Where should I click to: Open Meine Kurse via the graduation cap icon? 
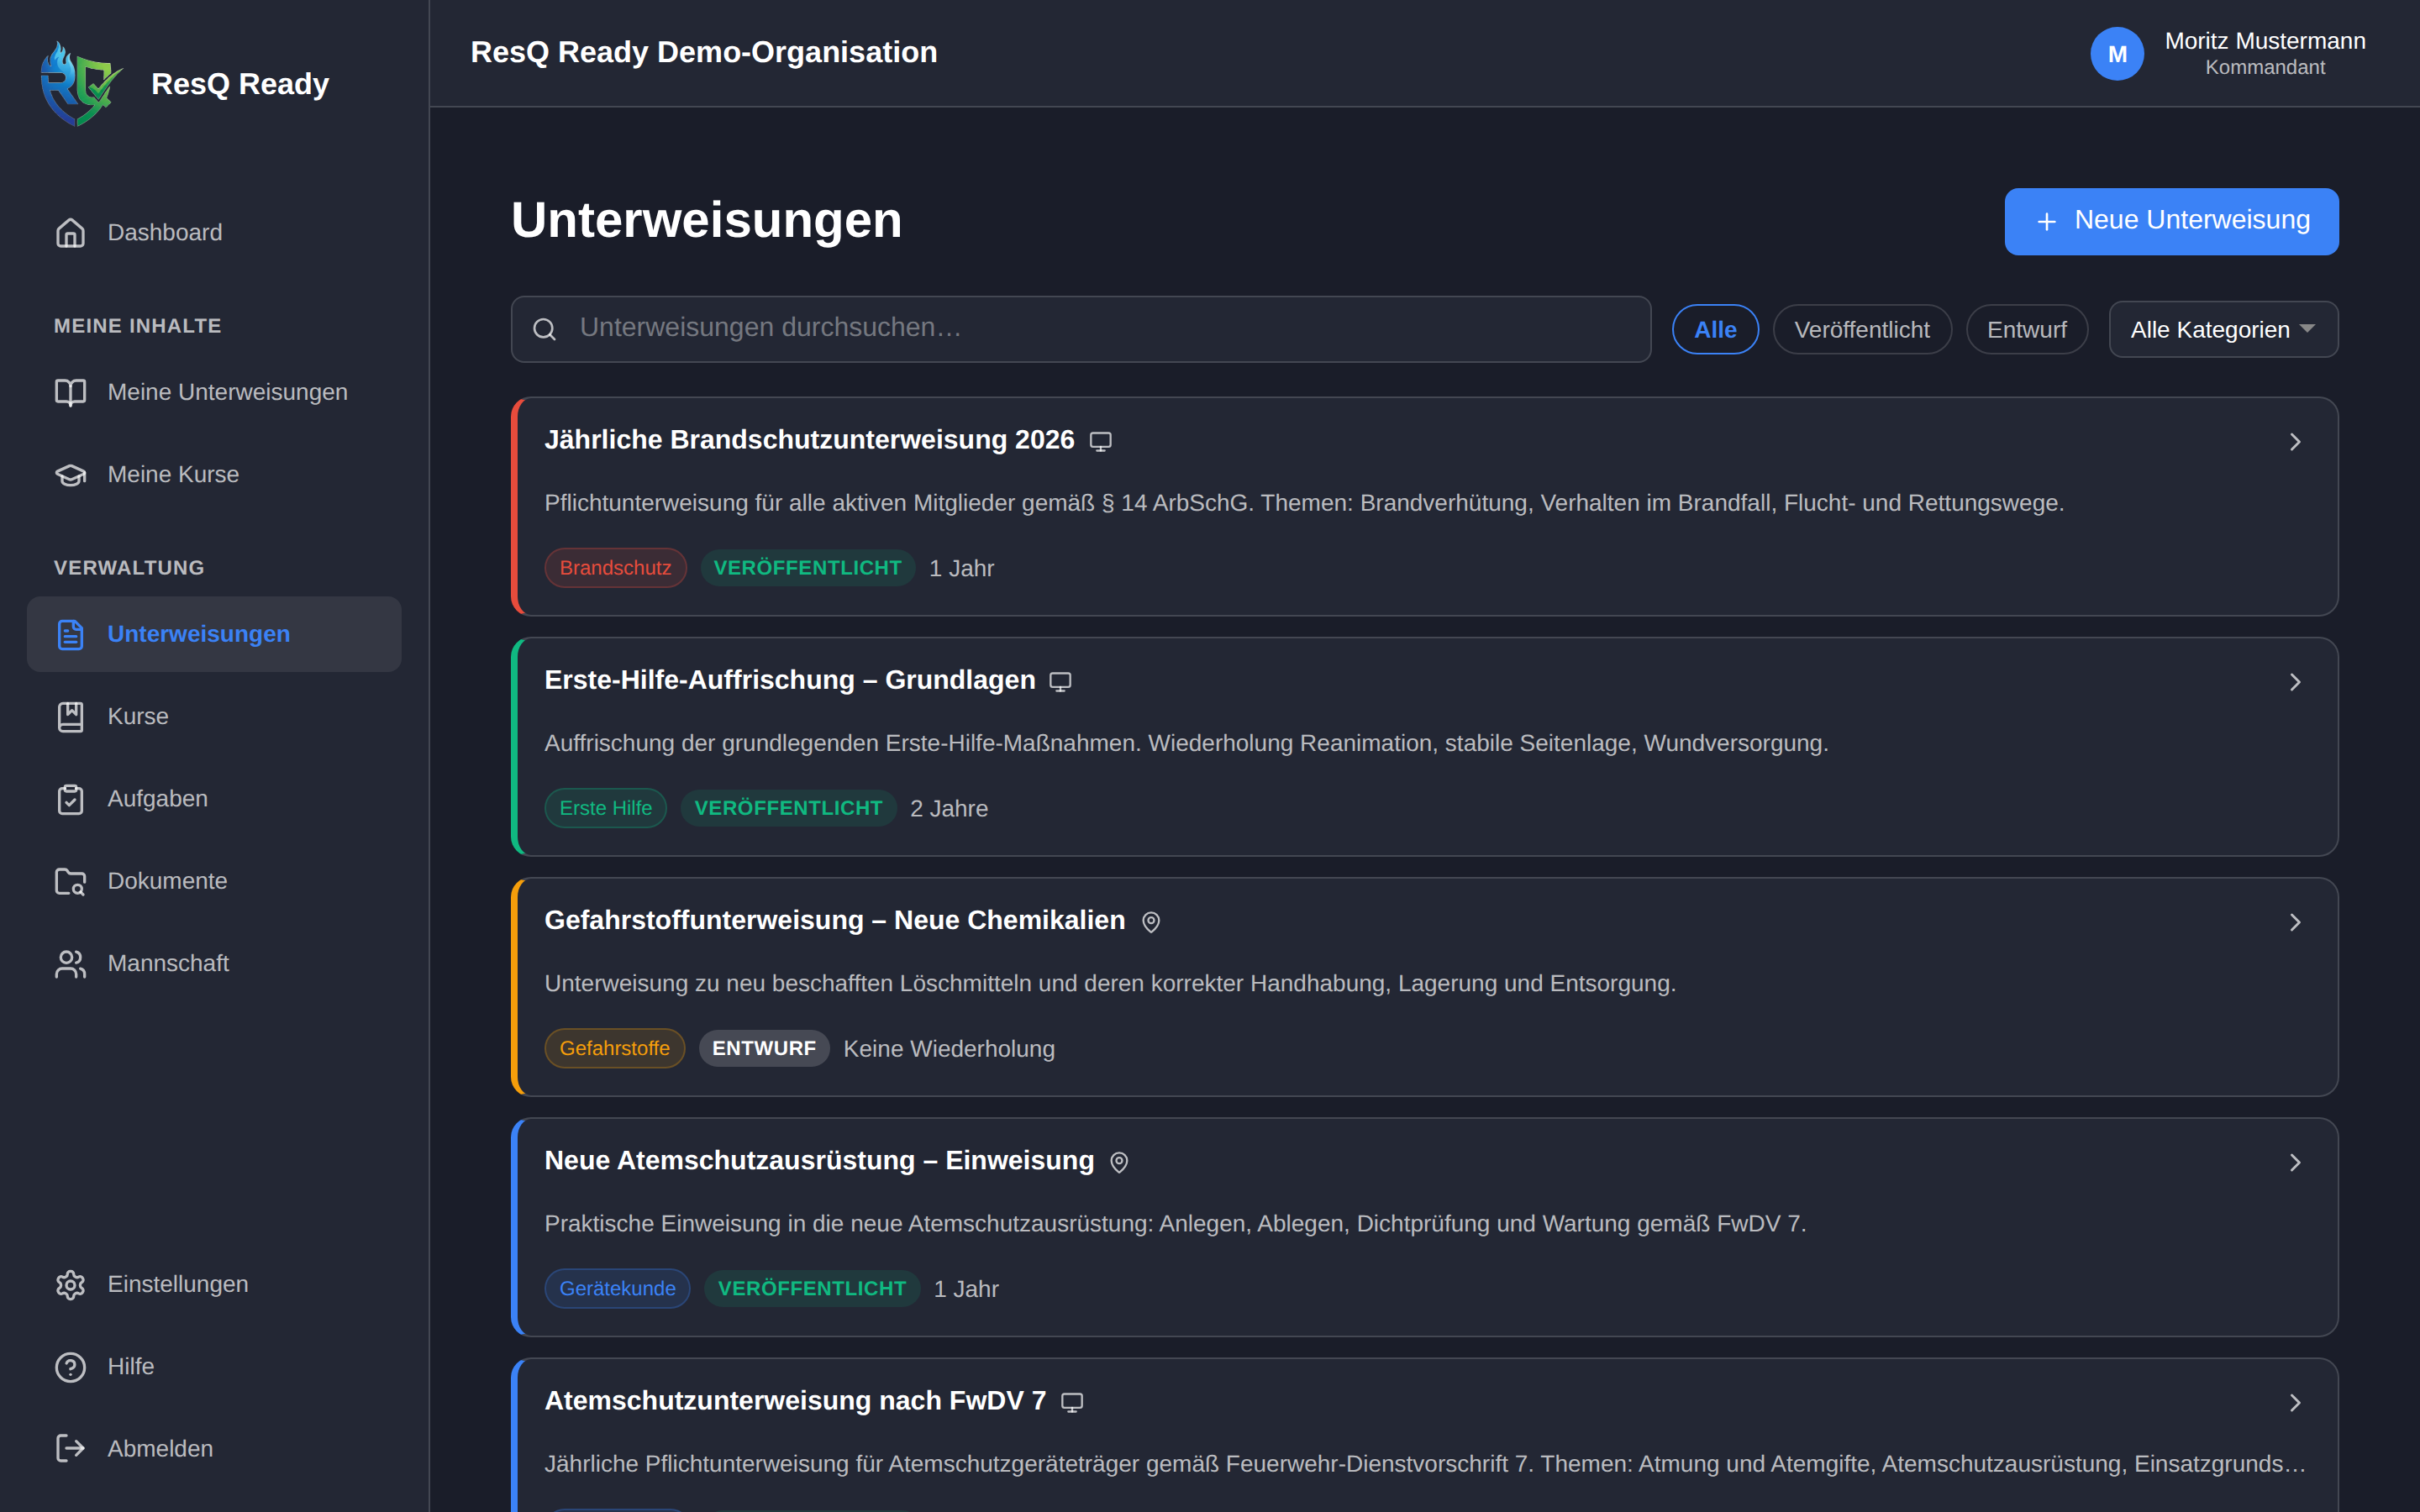[x=70, y=474]
